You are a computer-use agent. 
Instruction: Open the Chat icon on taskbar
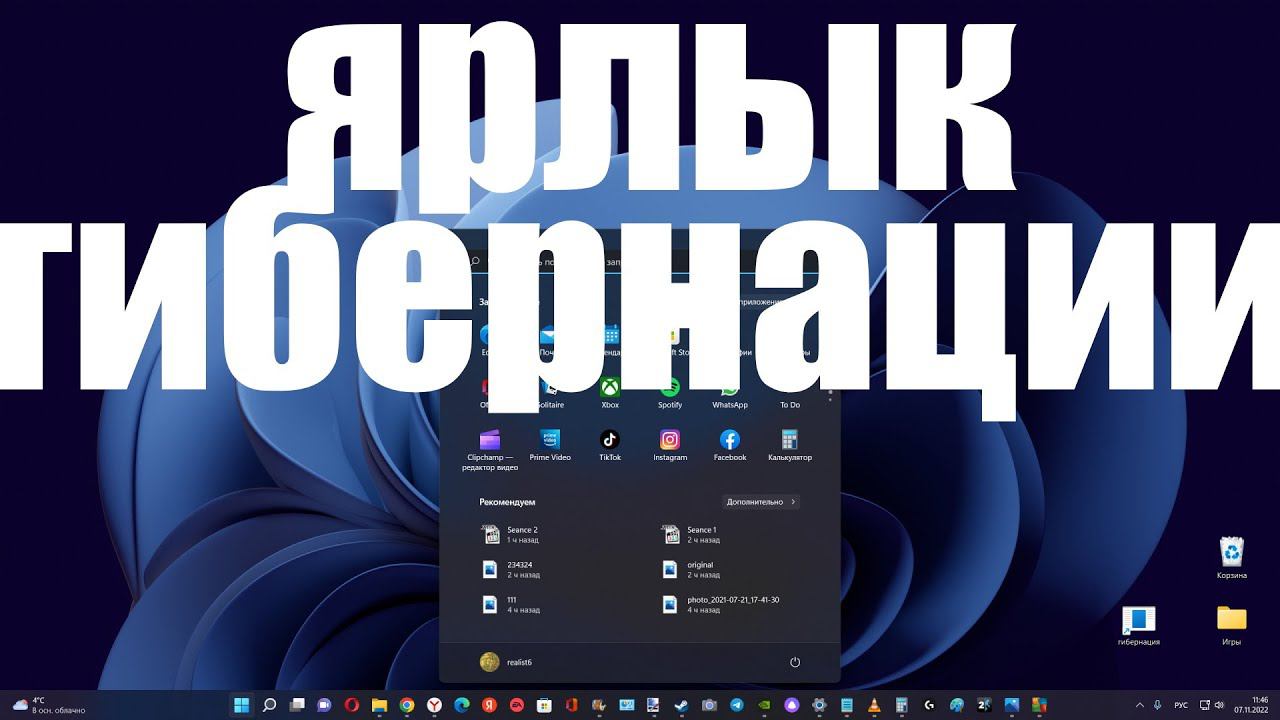(x=324, y=705)
